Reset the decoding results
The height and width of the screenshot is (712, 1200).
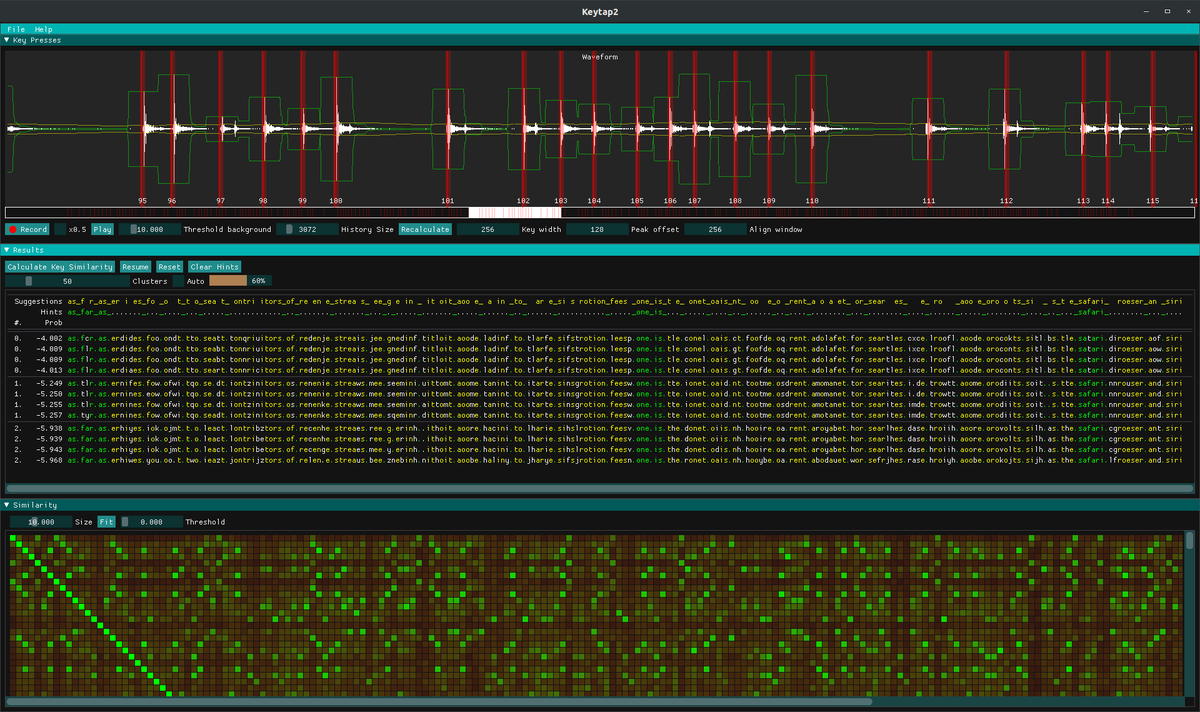[x=169, y=266]
